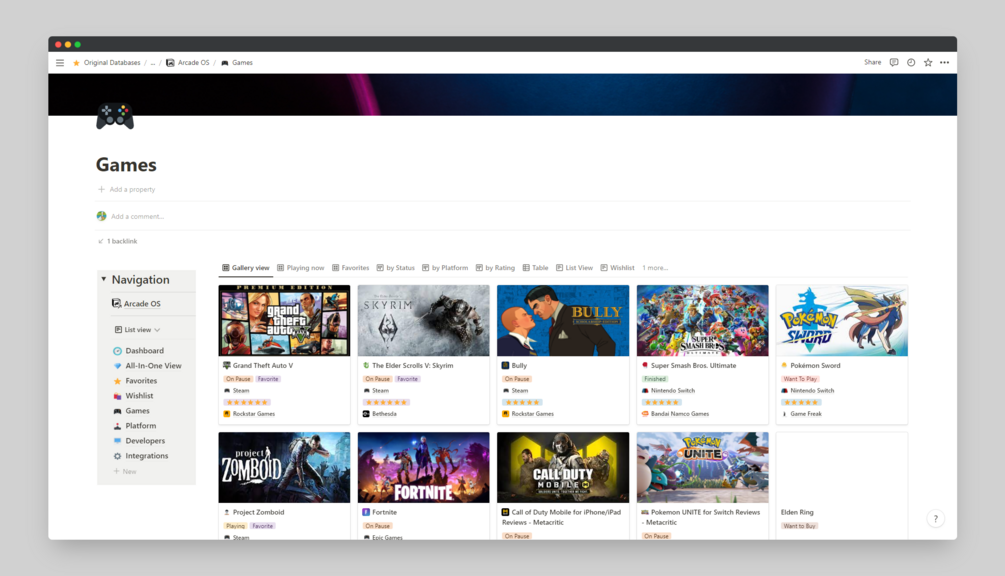This screenshot has width=1005, height=576.
Task: Open the Bully cover thumbnail
Action: click(x=563, y=320)
